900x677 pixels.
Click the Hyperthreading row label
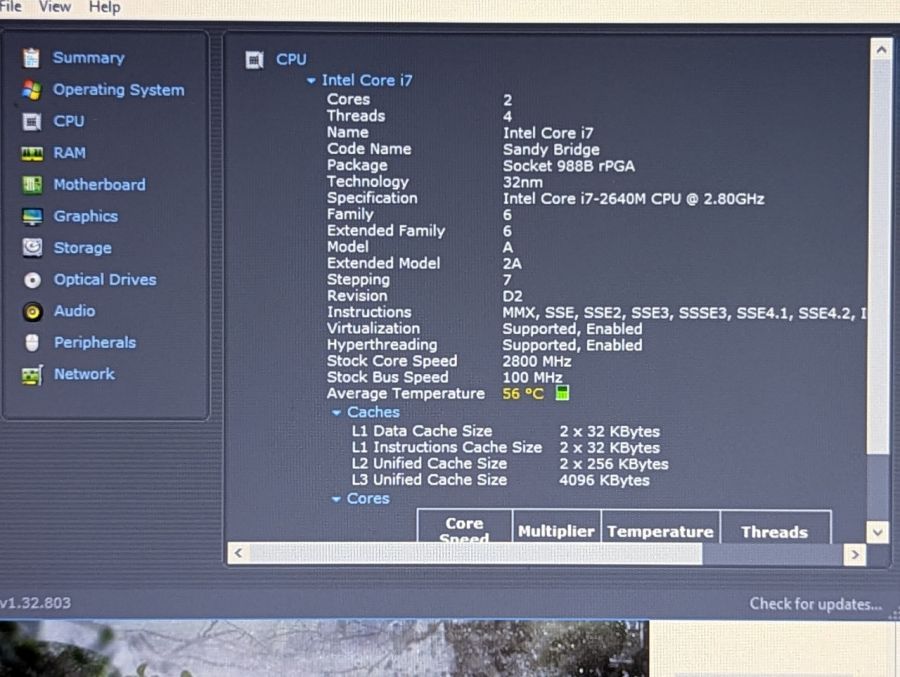pyautogui.click(x=382, y=345)
